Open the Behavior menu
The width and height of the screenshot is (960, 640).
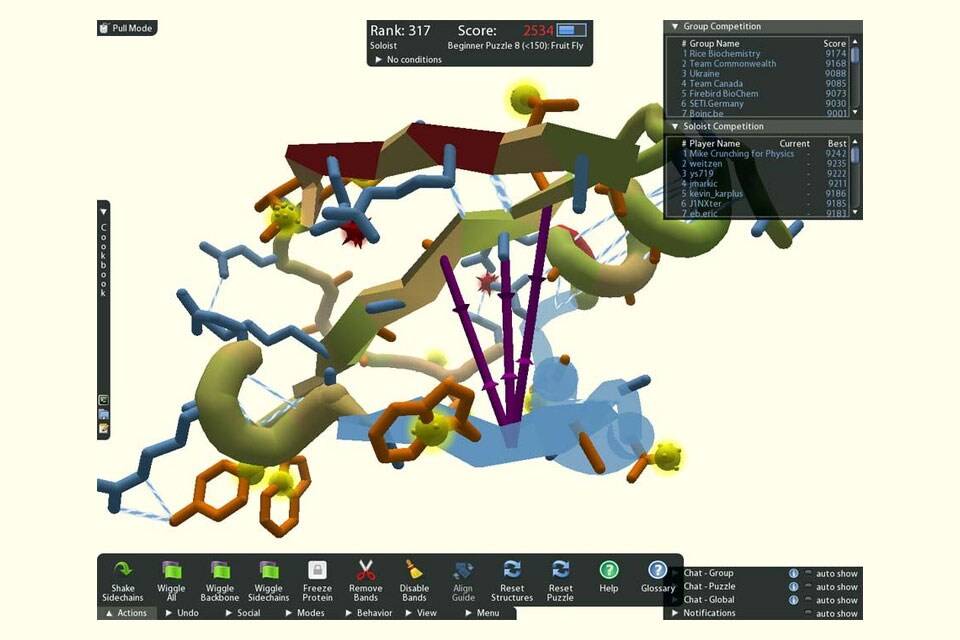(369, 612)
